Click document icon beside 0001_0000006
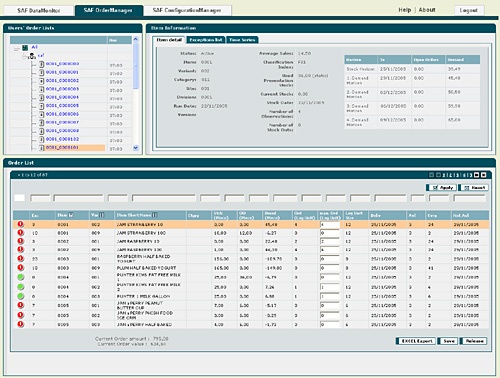This screenshot has width=500, height=378. point(42,114)
